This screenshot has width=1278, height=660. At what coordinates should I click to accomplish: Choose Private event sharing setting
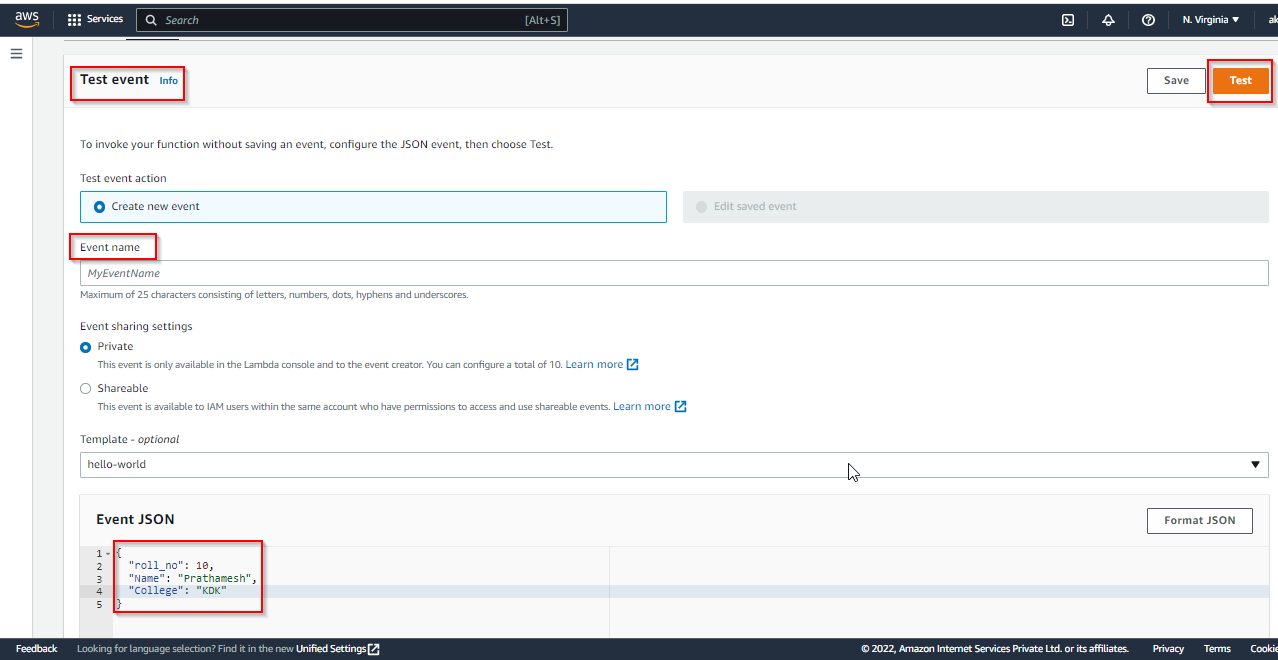(86, 347)
